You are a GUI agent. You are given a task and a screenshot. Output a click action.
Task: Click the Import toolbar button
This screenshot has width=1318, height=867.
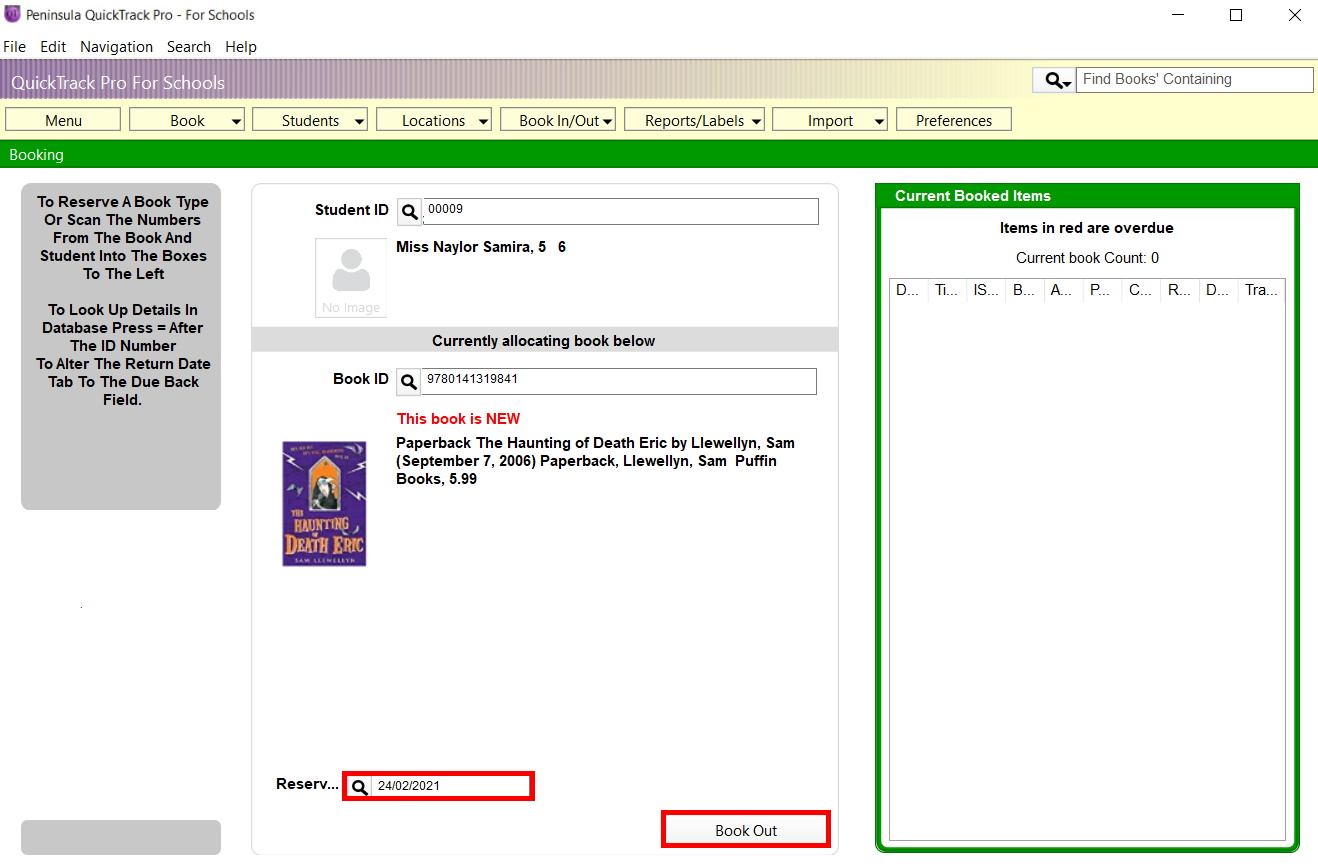(831, 120)
